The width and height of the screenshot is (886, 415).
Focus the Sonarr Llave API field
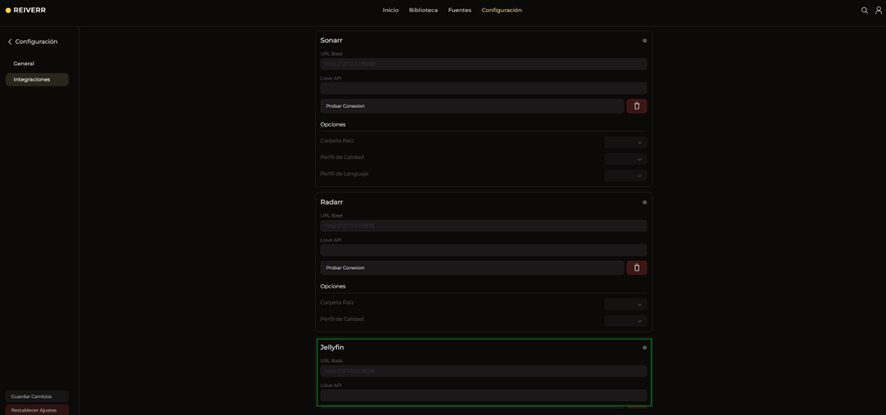coord(484,88)
